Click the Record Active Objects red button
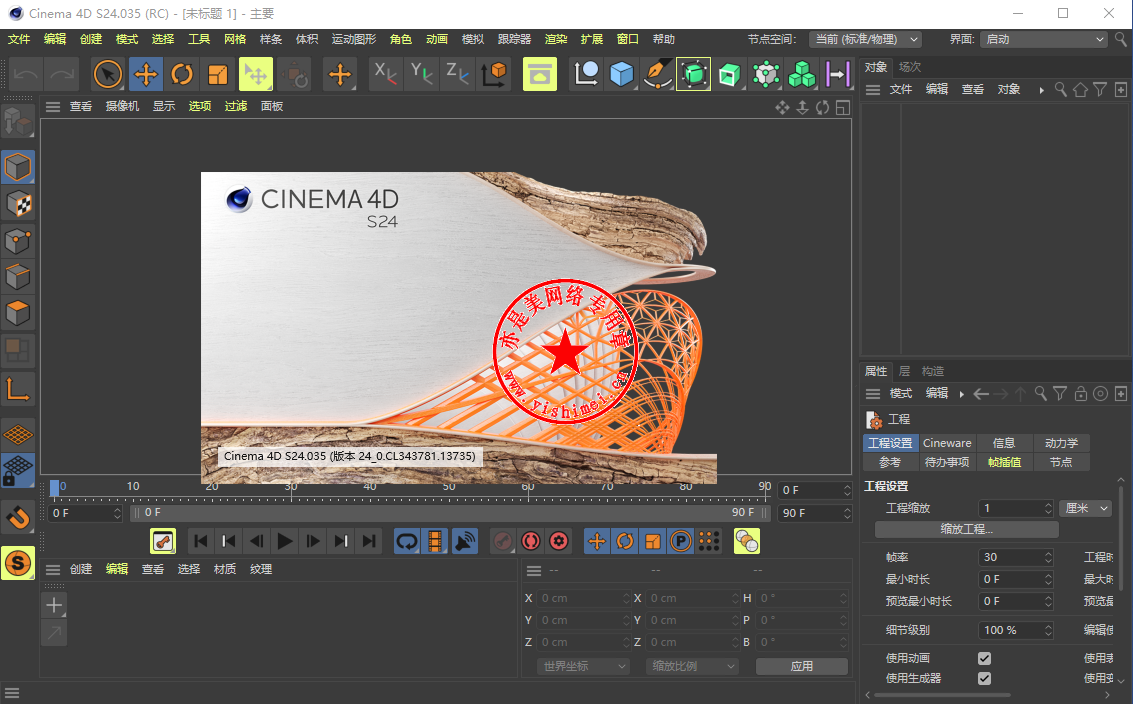The image size is (1133, 704). point(503,541)
